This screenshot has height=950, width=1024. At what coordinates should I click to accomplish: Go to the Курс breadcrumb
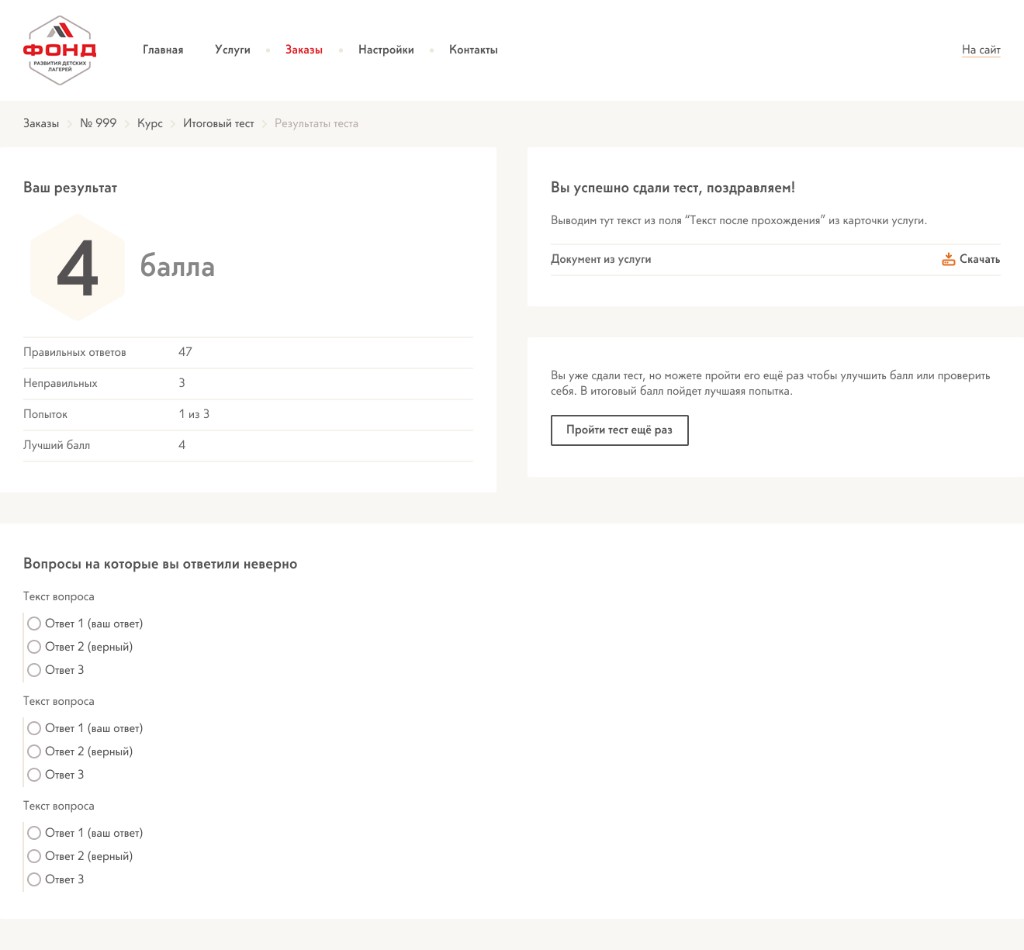(x=150, y=123)
